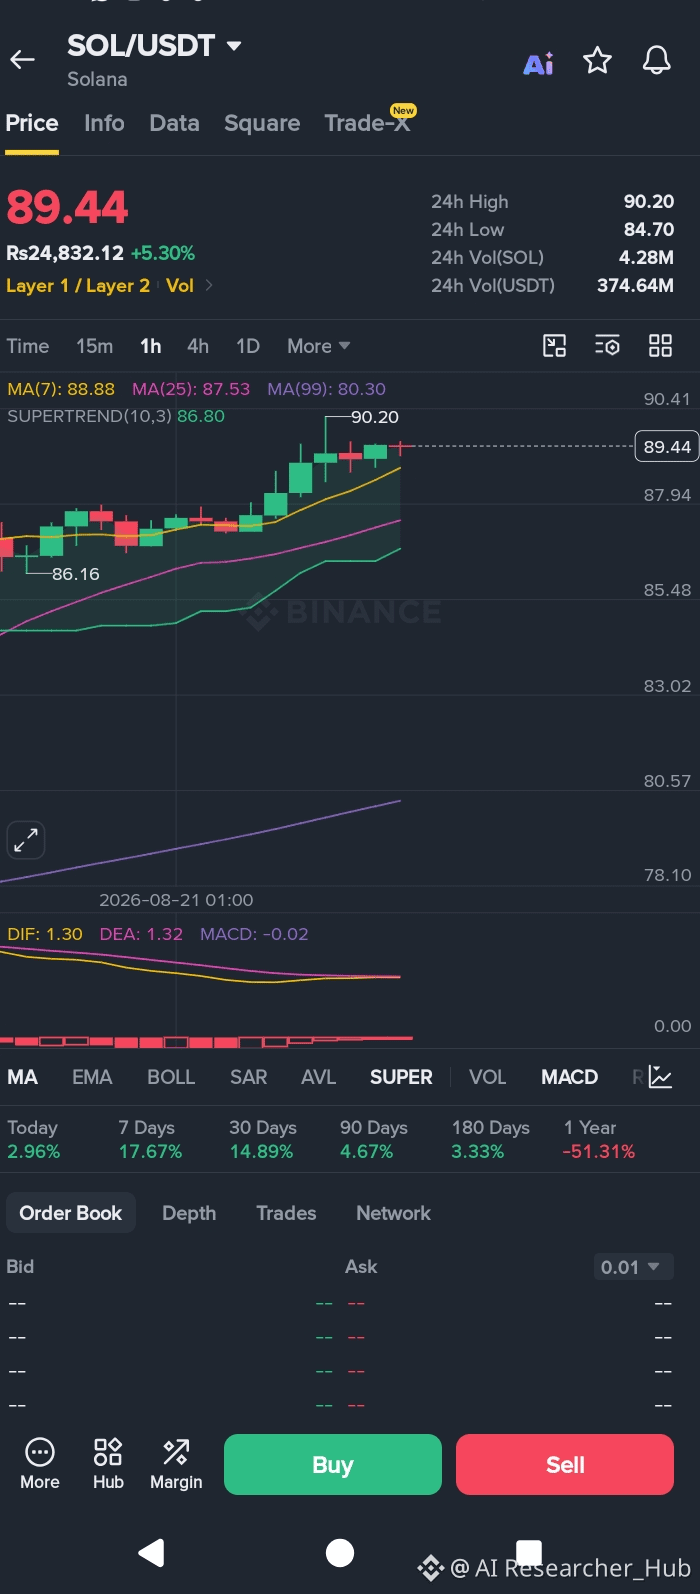Select the 15m timeframe

[94, 346]
